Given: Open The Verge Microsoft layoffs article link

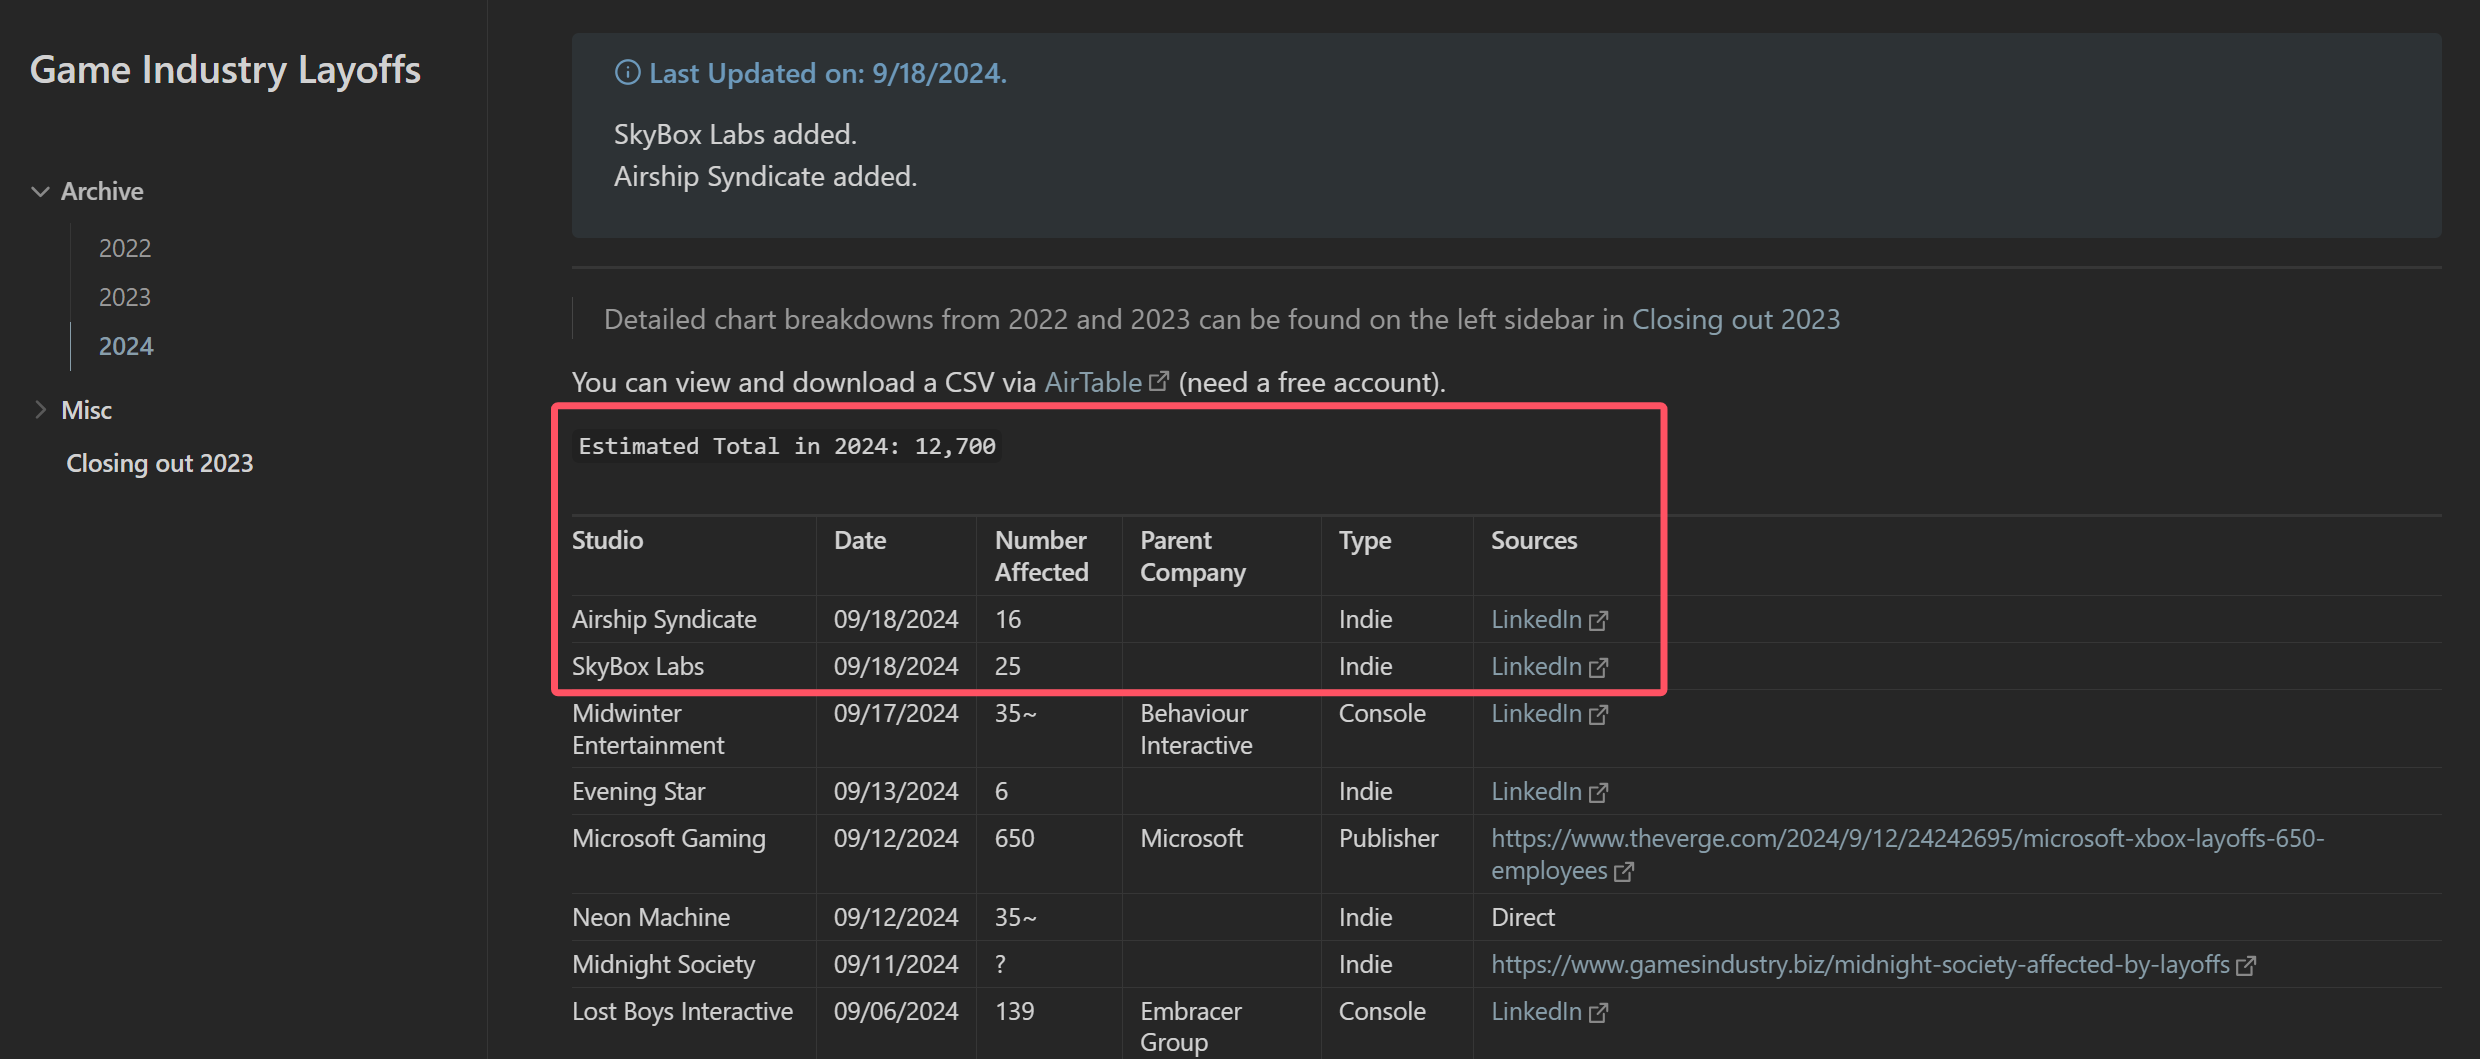Looking at the screenshot, I should pos(1908,854).
